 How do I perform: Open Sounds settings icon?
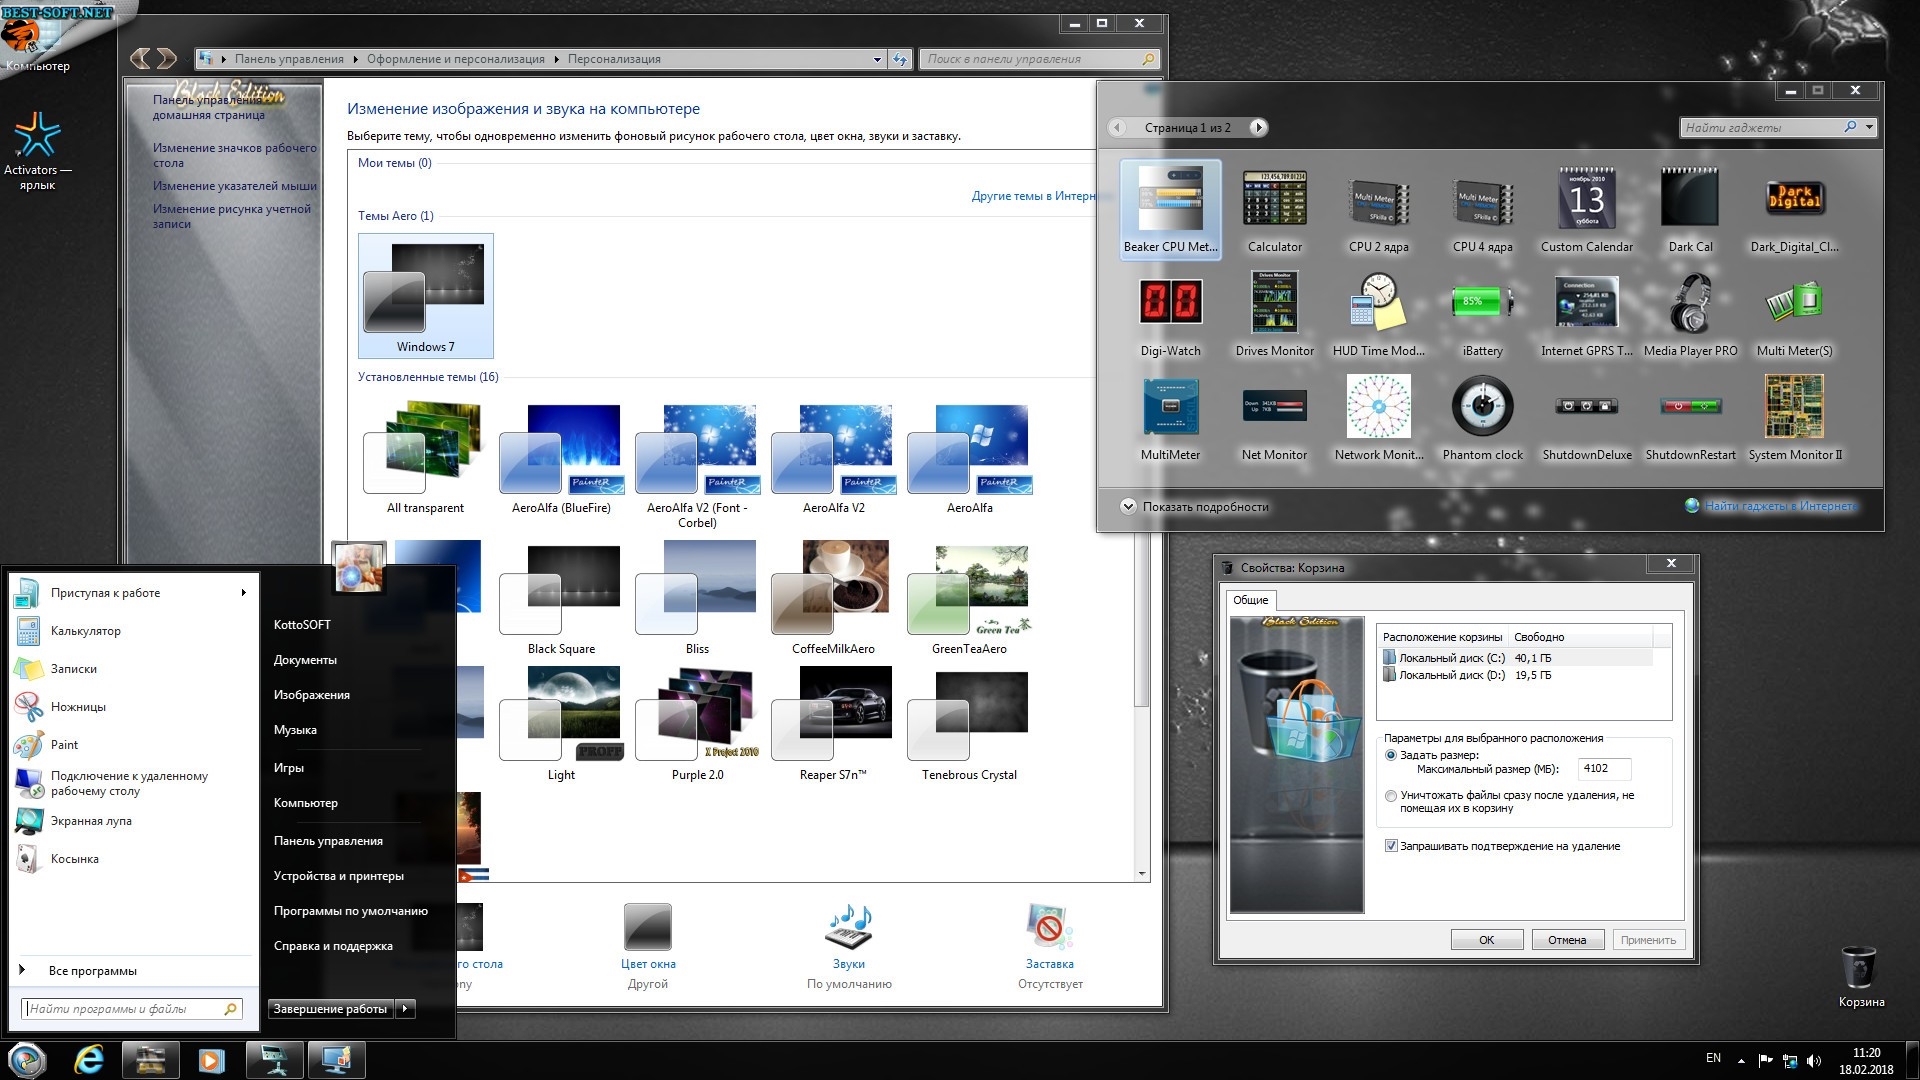(848, 927)
